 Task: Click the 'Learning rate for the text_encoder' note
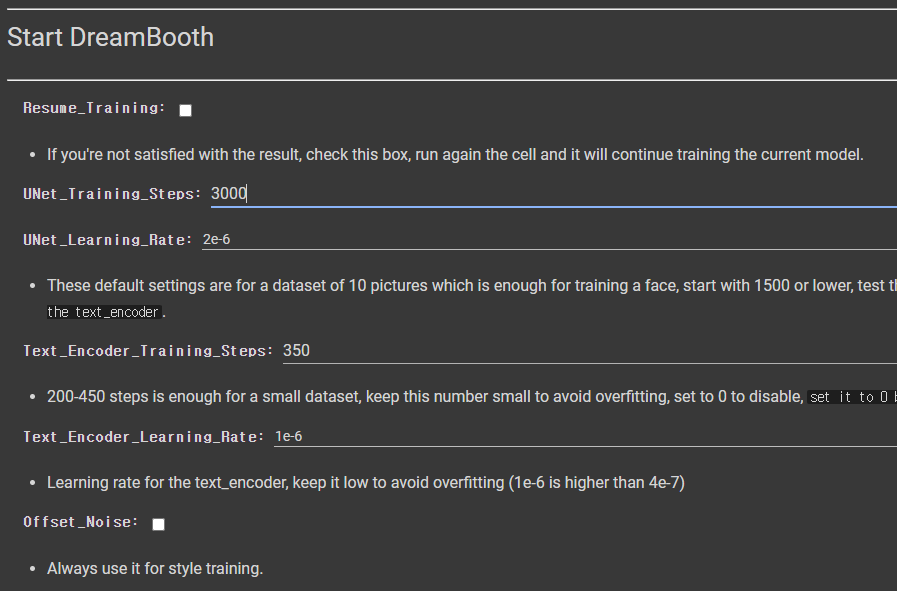click(x=366, y=483)
